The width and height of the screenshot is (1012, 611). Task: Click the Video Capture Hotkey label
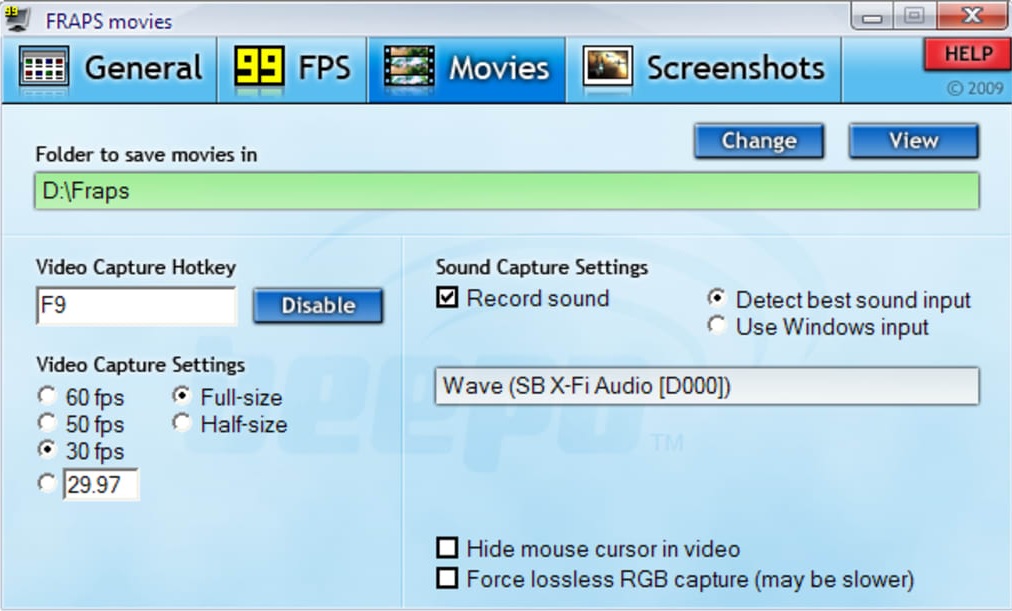pyautogui.click(x=136, y=267)
